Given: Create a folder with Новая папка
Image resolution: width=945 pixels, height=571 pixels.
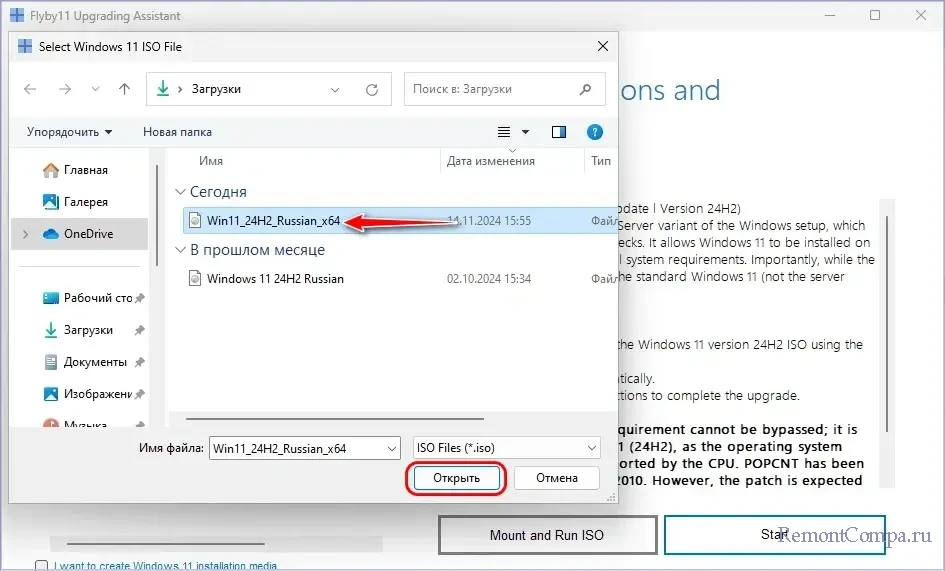Looking at the screenshot, I should [x=177, y=132].
